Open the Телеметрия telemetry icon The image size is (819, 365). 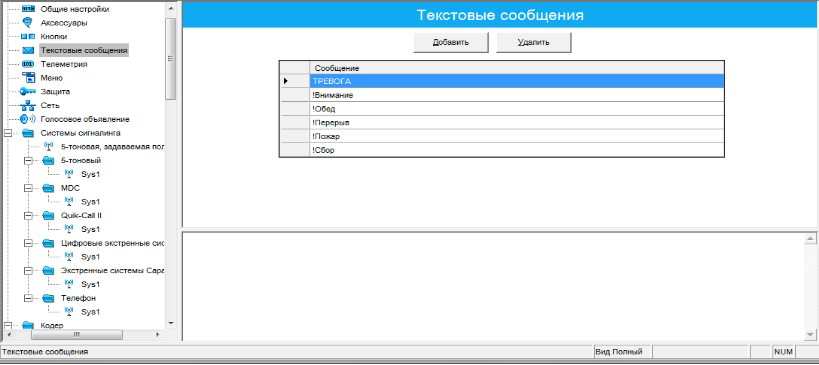pos(28,64)
